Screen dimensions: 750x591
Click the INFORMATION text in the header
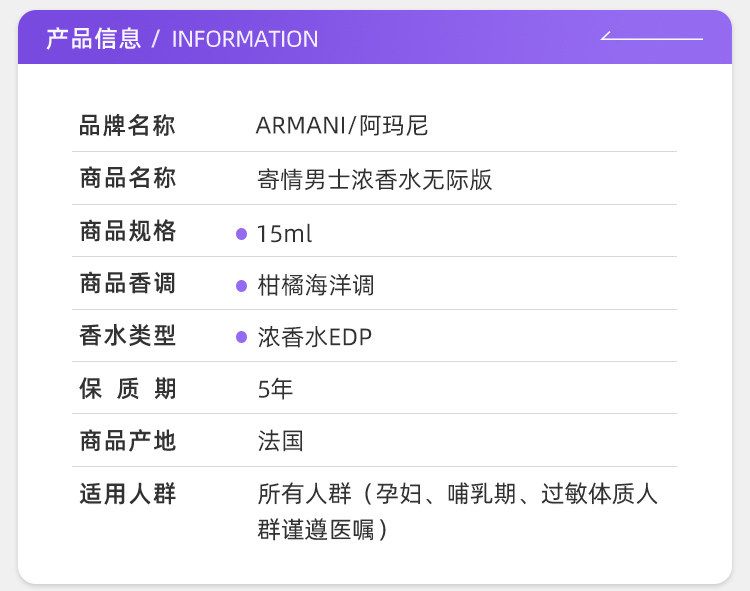[x=245, y=39]
